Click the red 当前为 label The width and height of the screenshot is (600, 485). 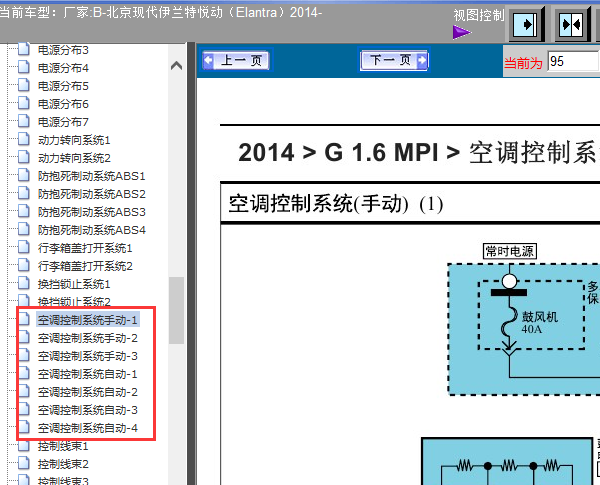[x=523, y=62]
